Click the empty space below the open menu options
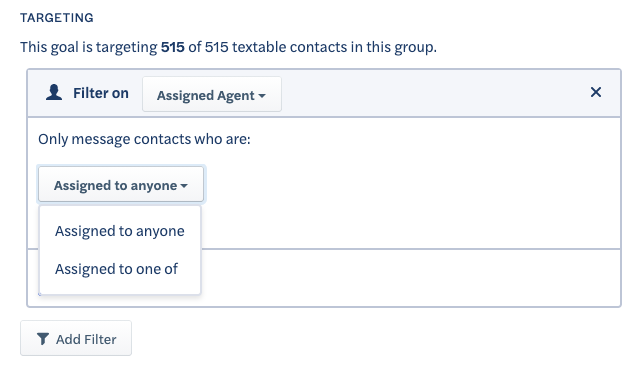This screenshot has width=640, height=372. click(x=120, y=290)
